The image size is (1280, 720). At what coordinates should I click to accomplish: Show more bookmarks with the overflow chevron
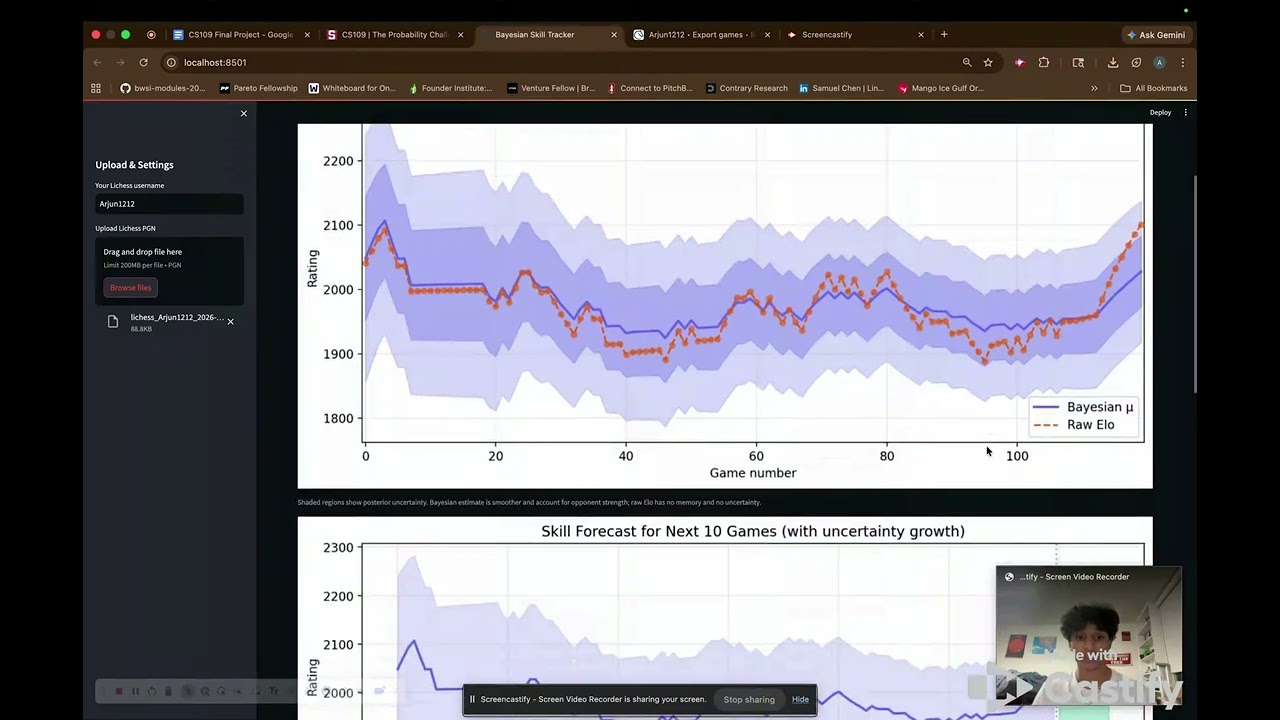click(x=1094, y=88)
